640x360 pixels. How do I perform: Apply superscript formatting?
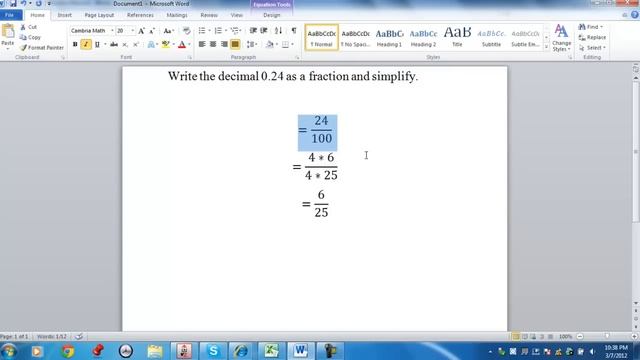click(x=136, y=44)
